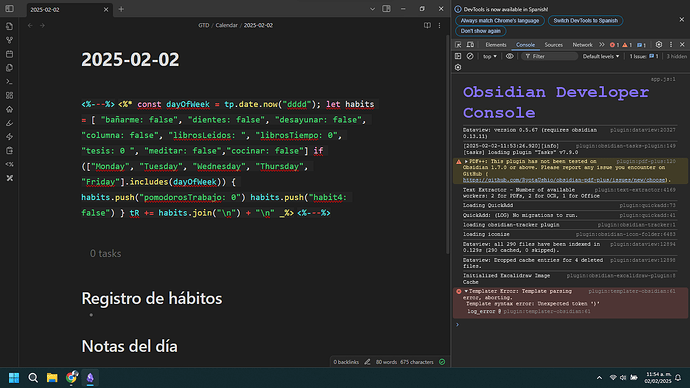Open the GTD breadcrumb folder
This screenshot has width=690, height=388.
point(203,26)
